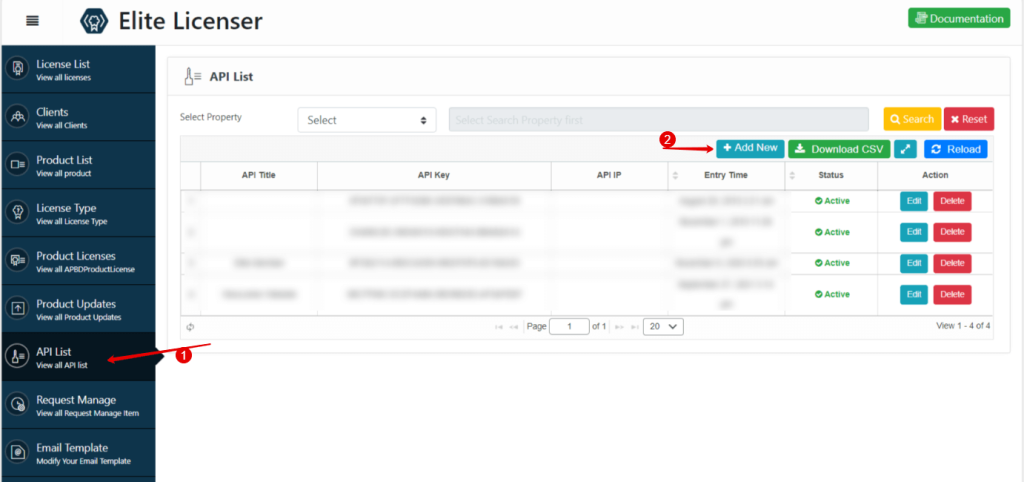Open License List menu item
This screenshot has height=482, width=1024.
coord(78,69)
